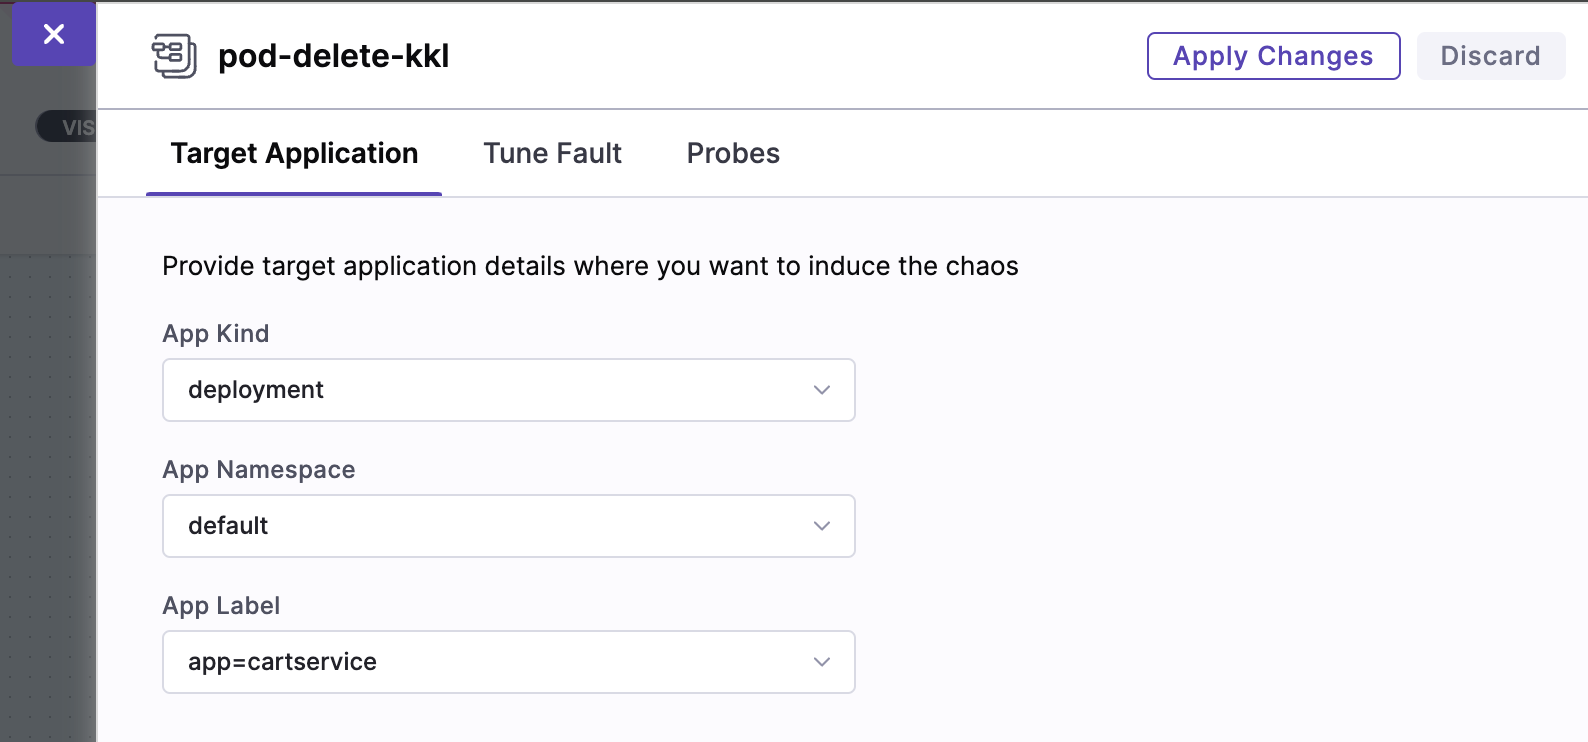Expand the App Kind dropdown chevron

(822, 390)
